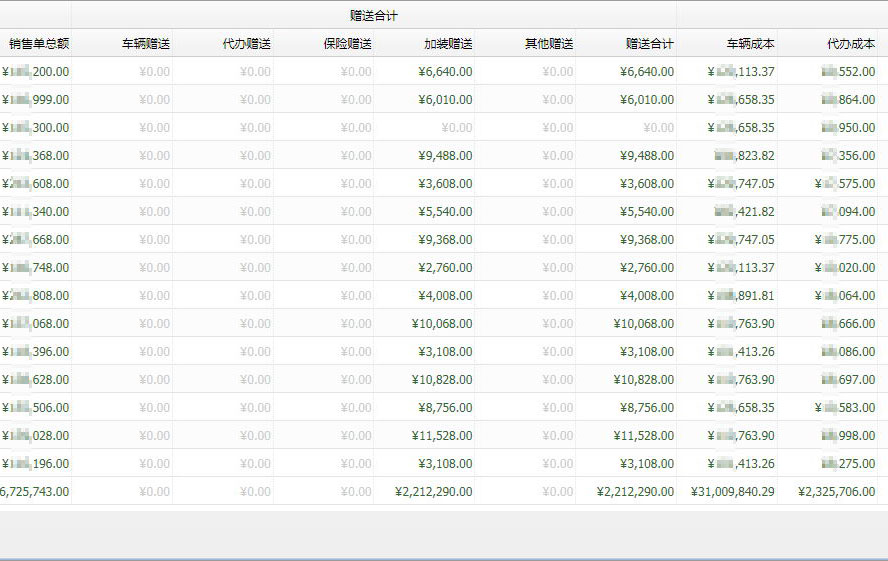Select the 6,725,743.00 sales total cell
Image resolution: width=888 pixels, height=561 pixels.
35,492
